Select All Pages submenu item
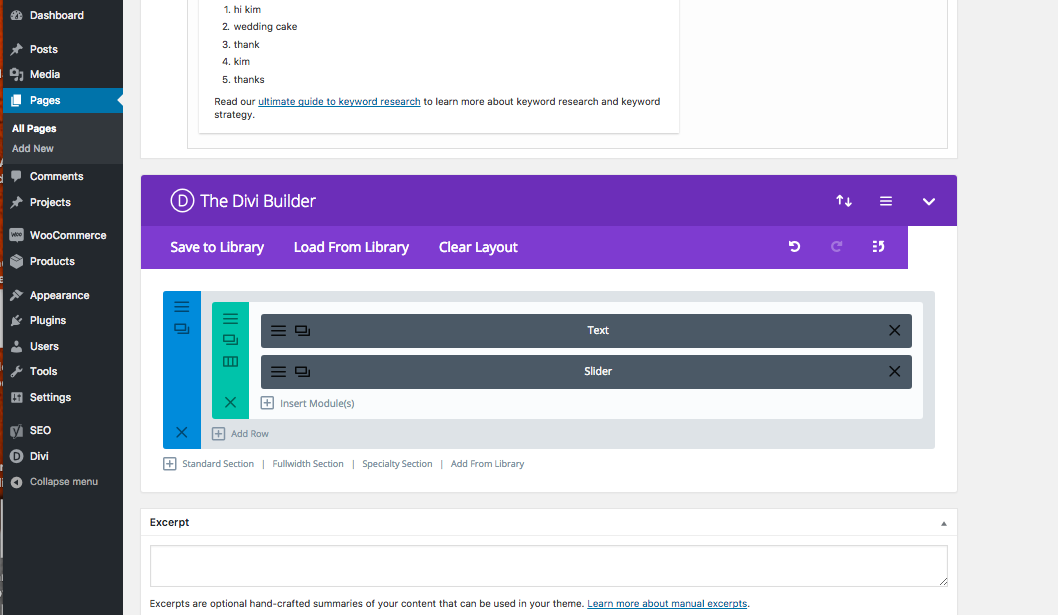1058x615 pixels. (x=34, y=128)
